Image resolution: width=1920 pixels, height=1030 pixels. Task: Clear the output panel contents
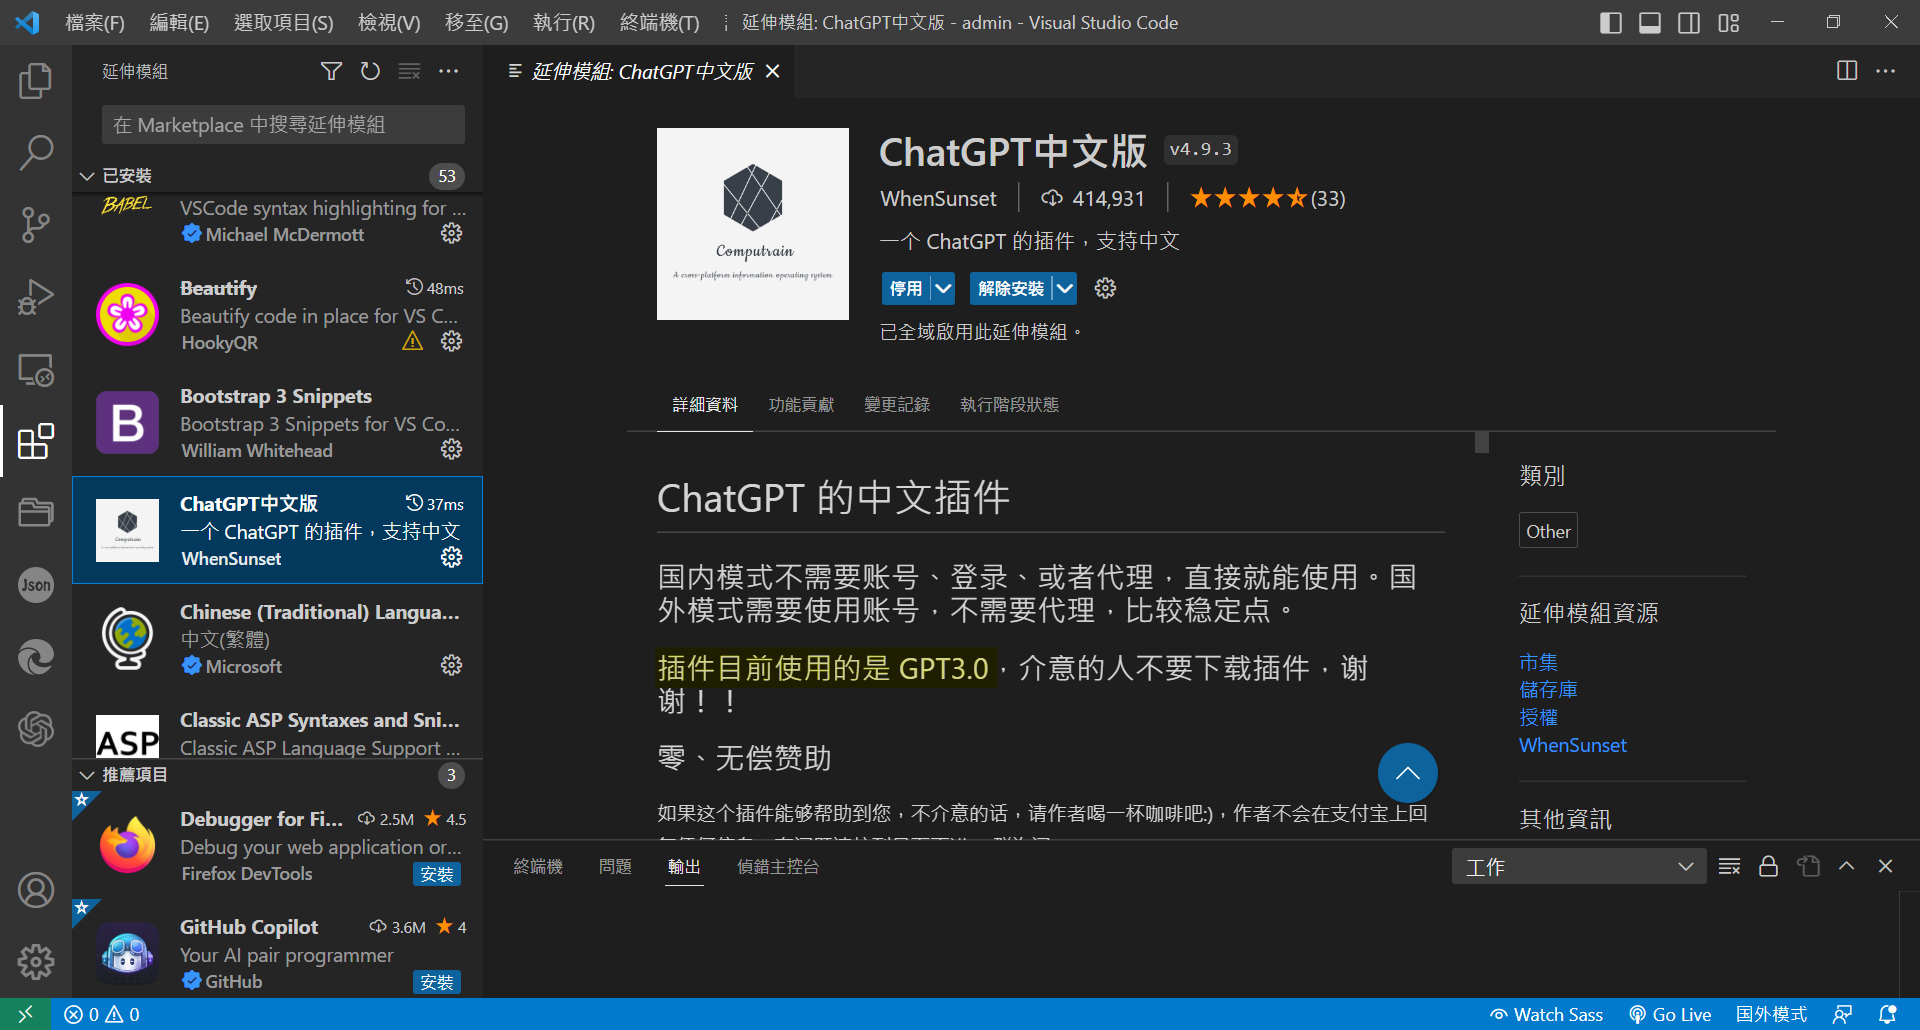[x=1729, y=866]
